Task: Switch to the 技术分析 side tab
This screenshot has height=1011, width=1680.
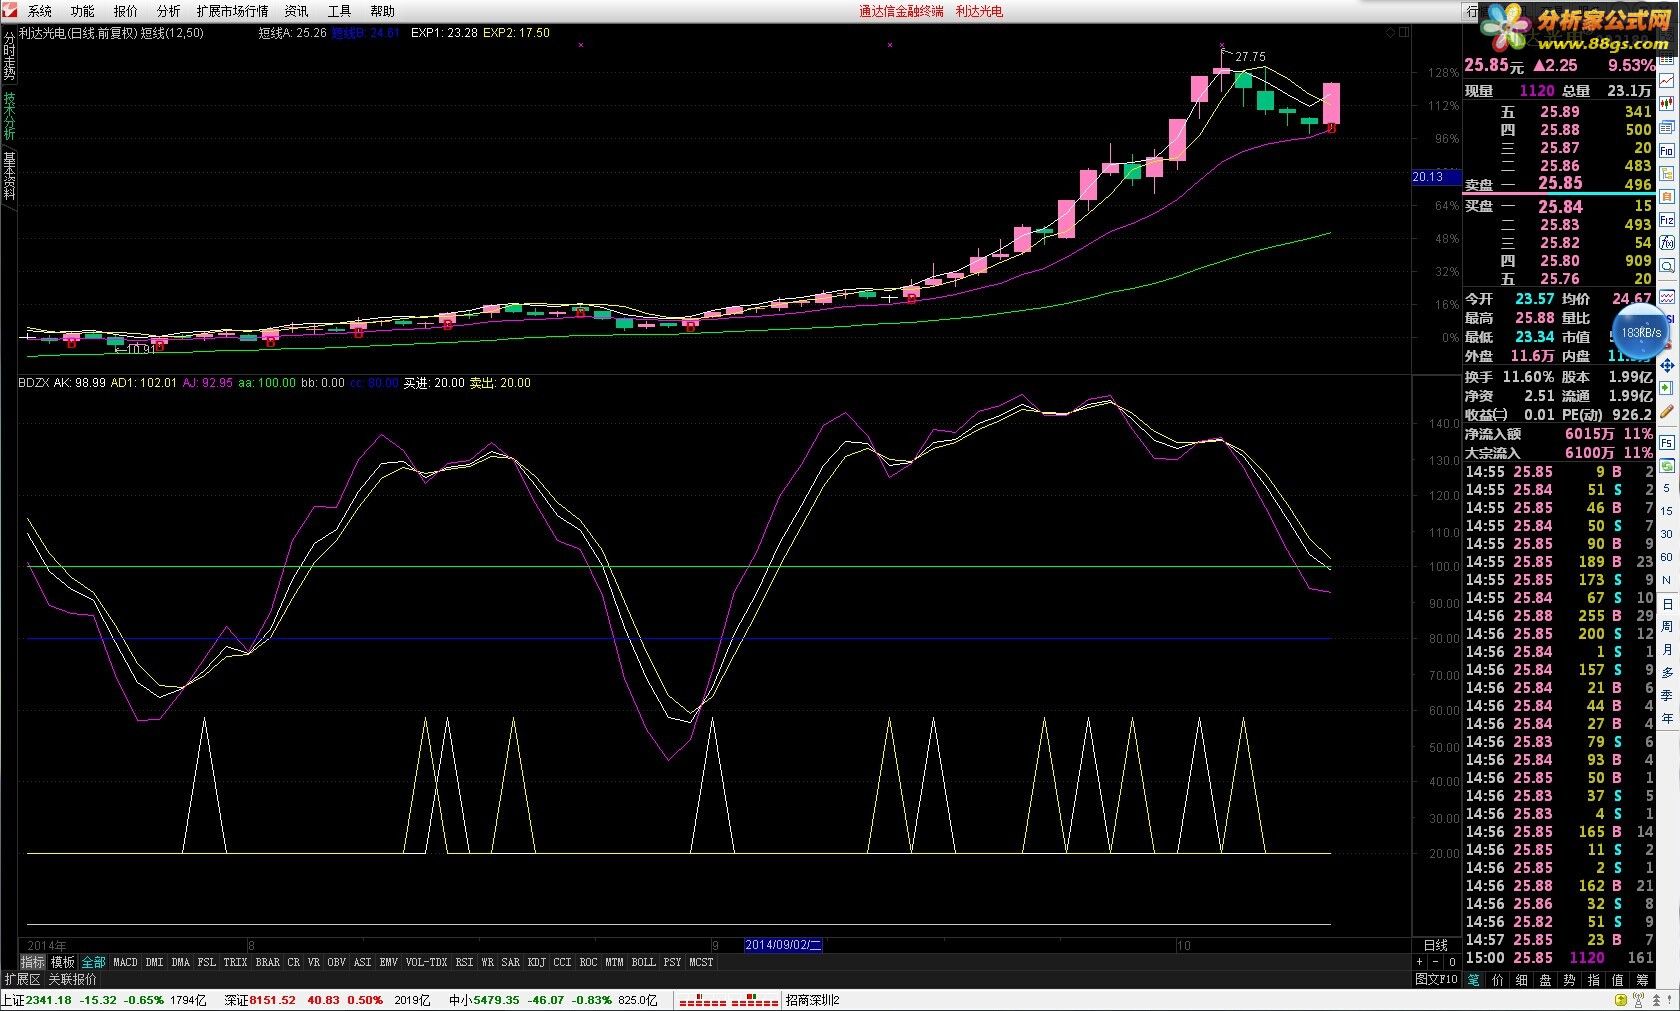Action: [x=9, y=116]
